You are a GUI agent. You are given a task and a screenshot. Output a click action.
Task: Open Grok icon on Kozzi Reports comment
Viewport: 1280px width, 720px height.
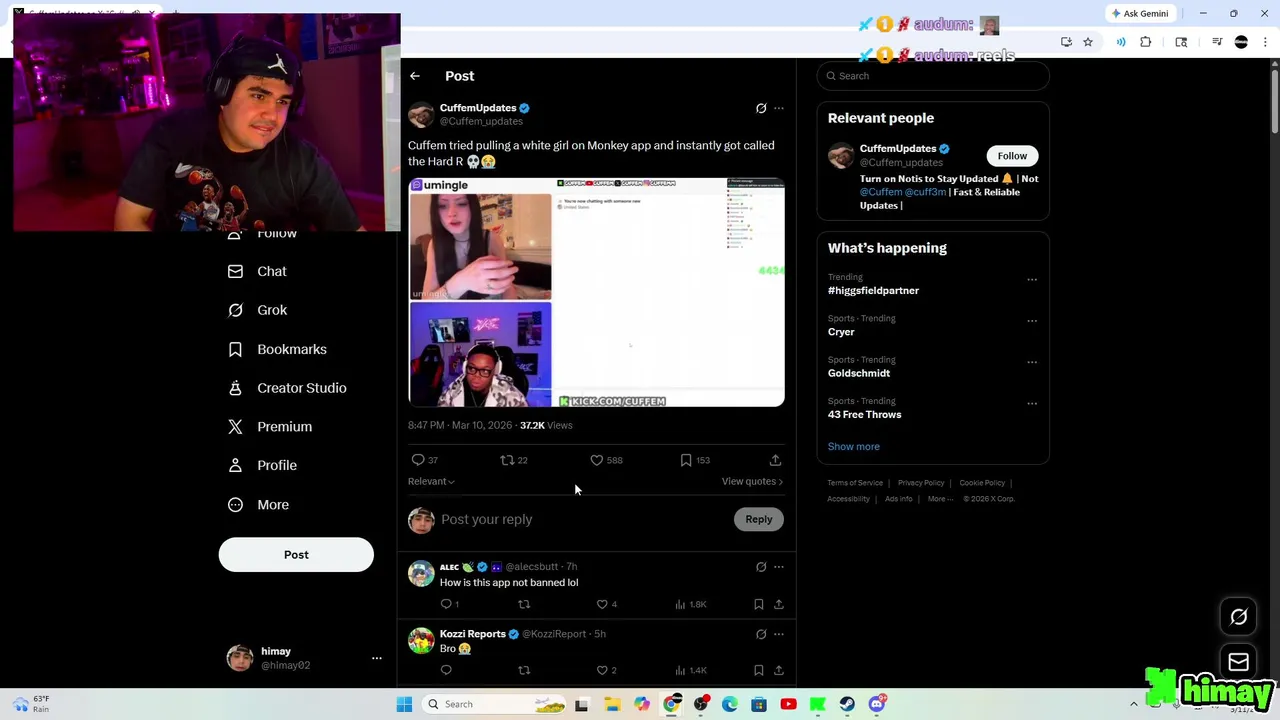(761, 634)
